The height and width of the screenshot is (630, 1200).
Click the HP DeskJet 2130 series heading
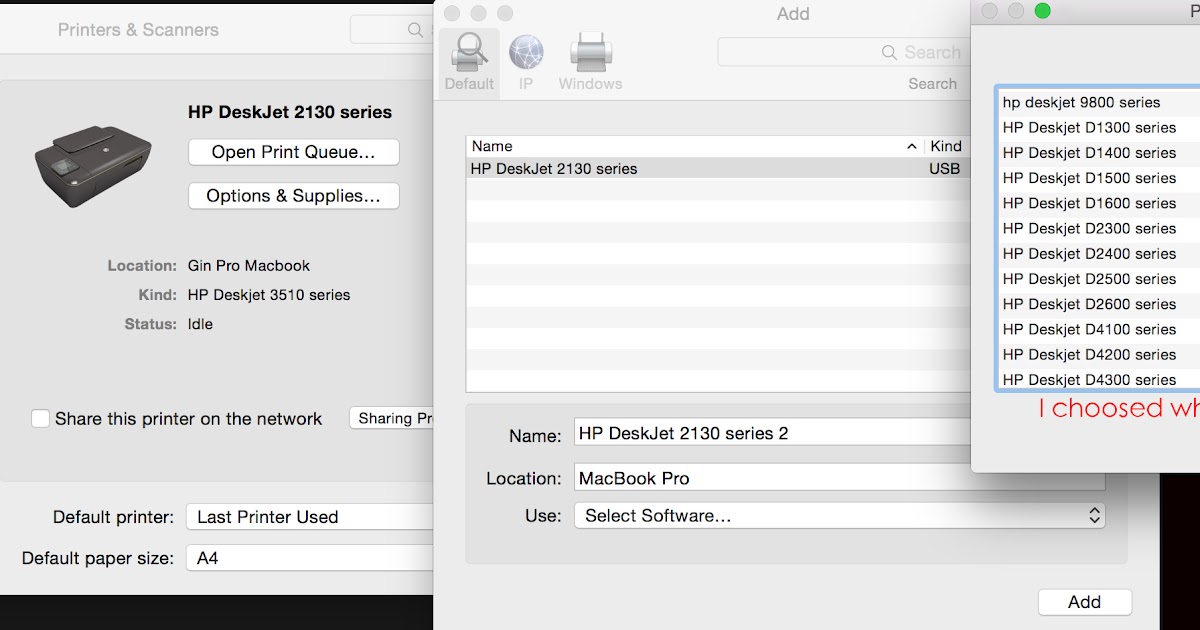click(290, 112)
